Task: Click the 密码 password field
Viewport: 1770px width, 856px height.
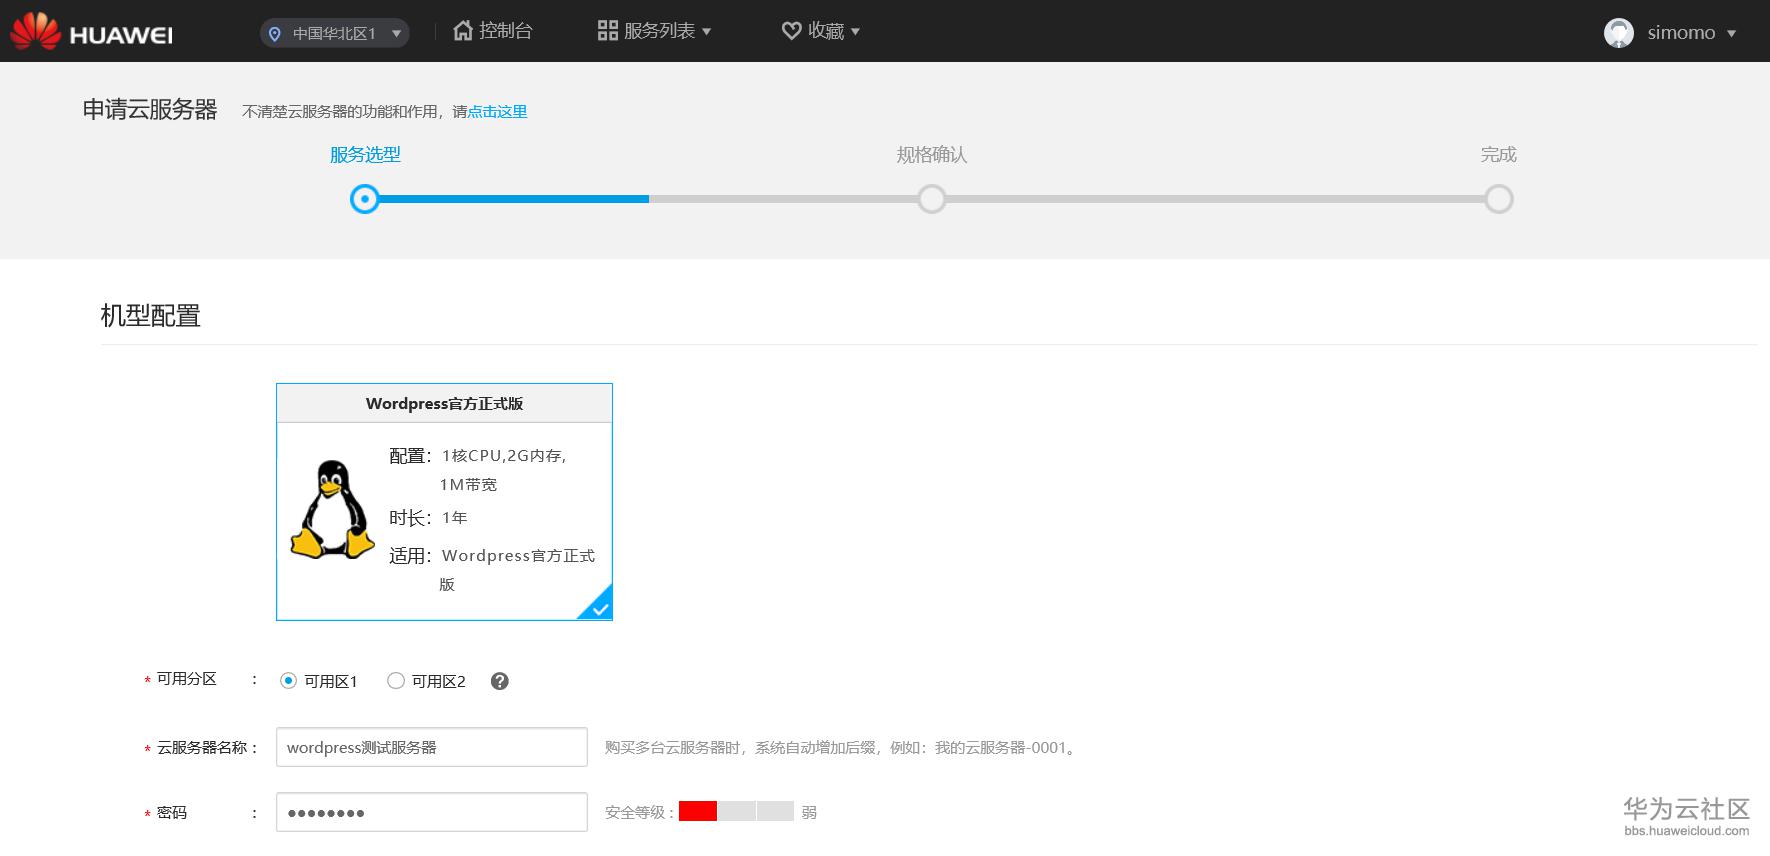Action: [432, 812]
